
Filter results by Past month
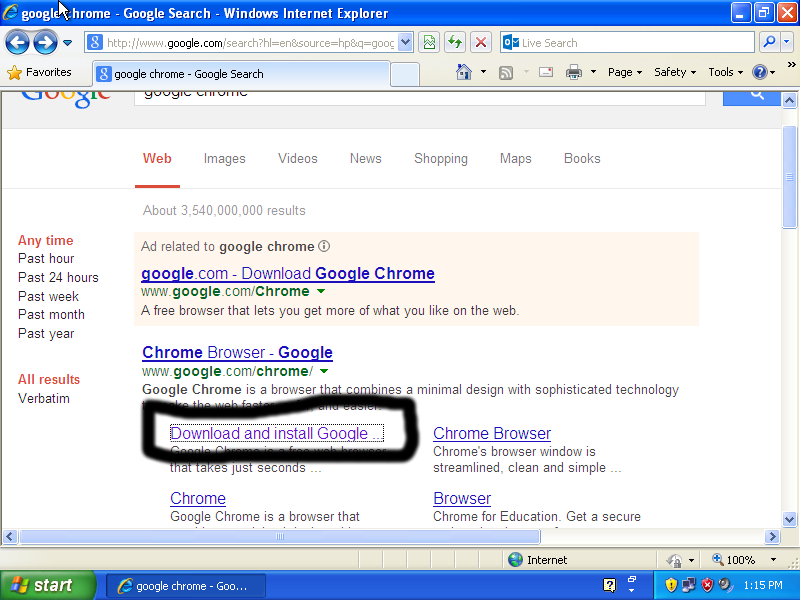pyautogui.click(x=51, y=315)
